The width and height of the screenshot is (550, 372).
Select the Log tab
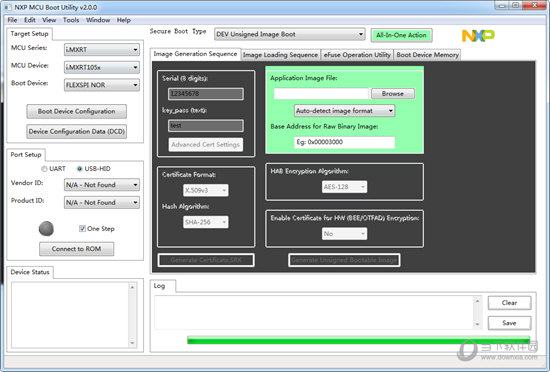point(163,286)
